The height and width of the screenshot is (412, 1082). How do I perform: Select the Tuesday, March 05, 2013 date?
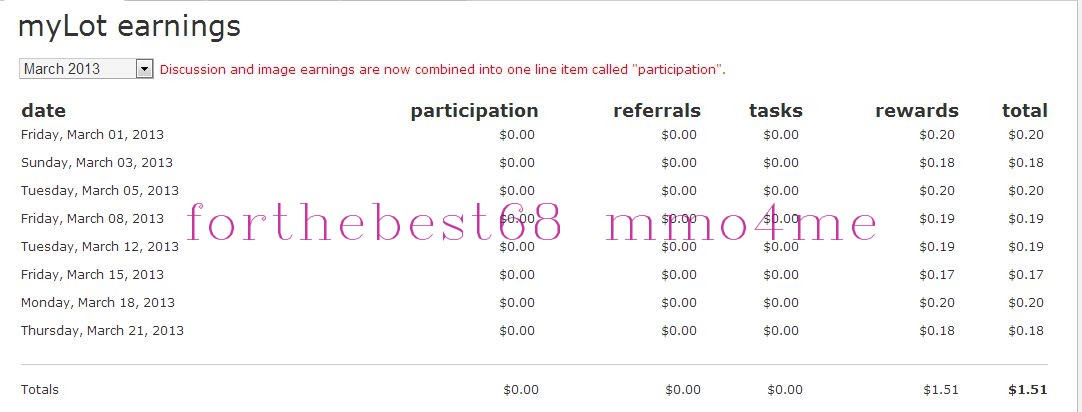pyautogui.click(x=99, y=191)
